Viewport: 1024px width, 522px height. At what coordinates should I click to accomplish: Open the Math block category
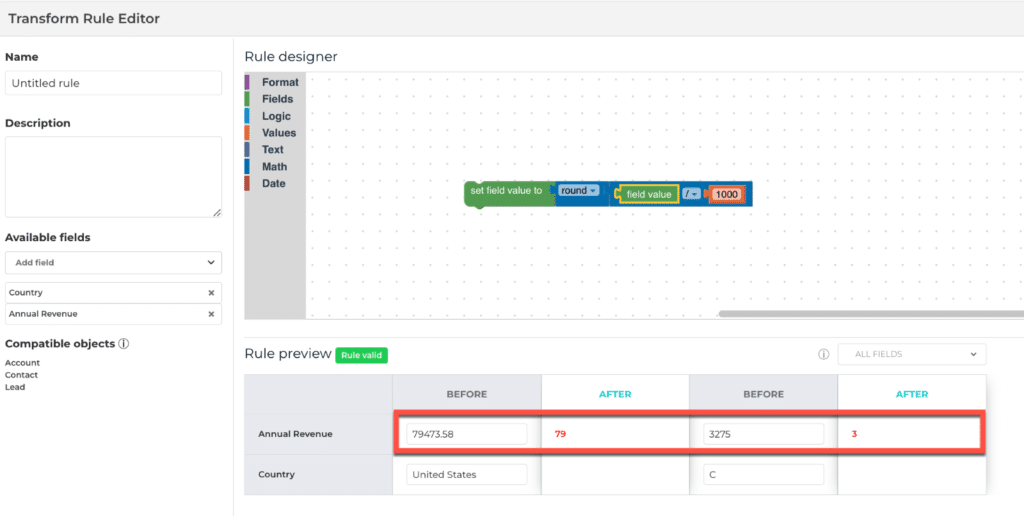coord(274,167)
